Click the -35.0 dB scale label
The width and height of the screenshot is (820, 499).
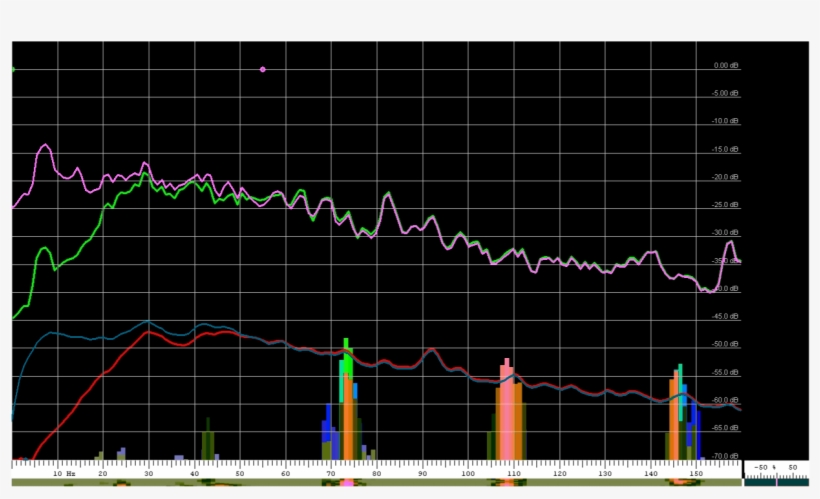click(726, 261)
